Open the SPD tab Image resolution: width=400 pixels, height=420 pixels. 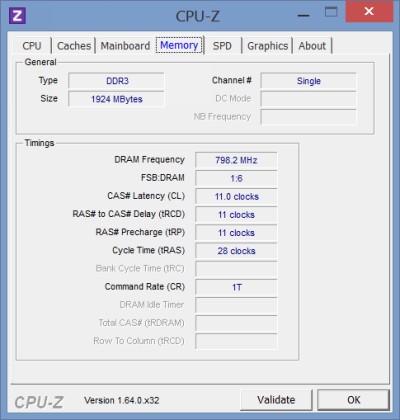[x=222, y=46]
